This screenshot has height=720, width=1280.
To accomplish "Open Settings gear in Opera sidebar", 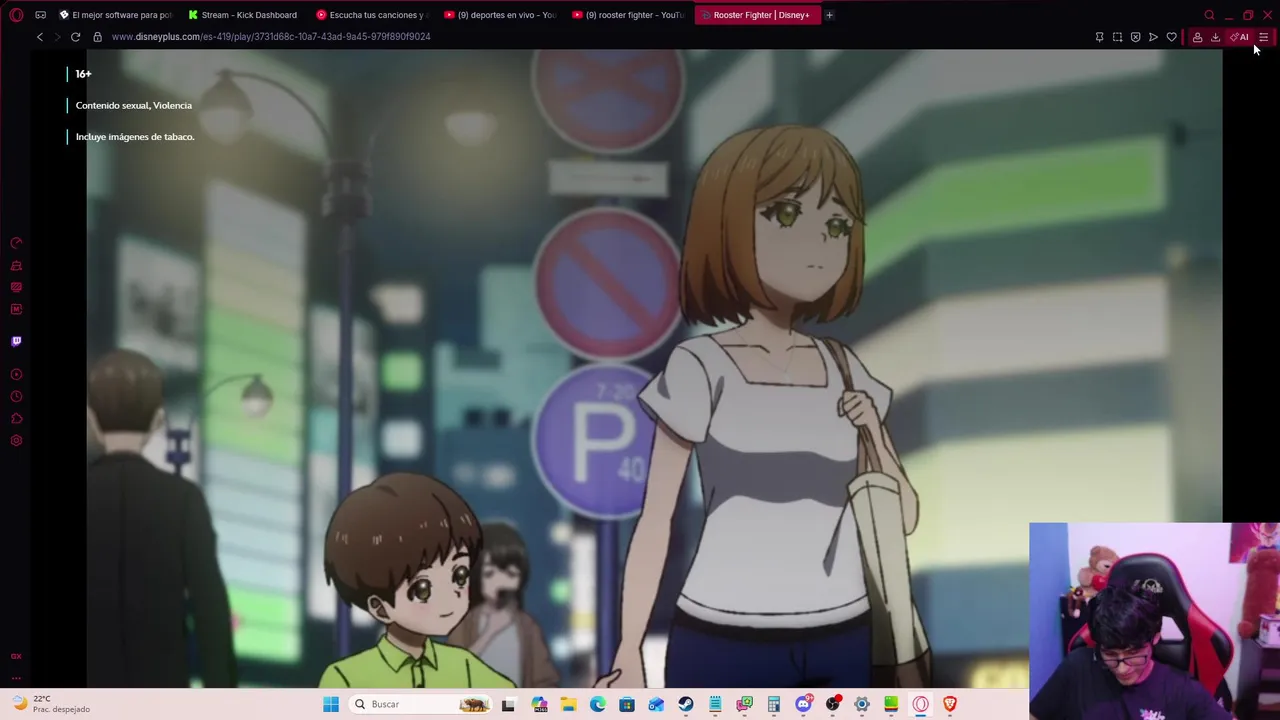I will click(x=16, y=440).
